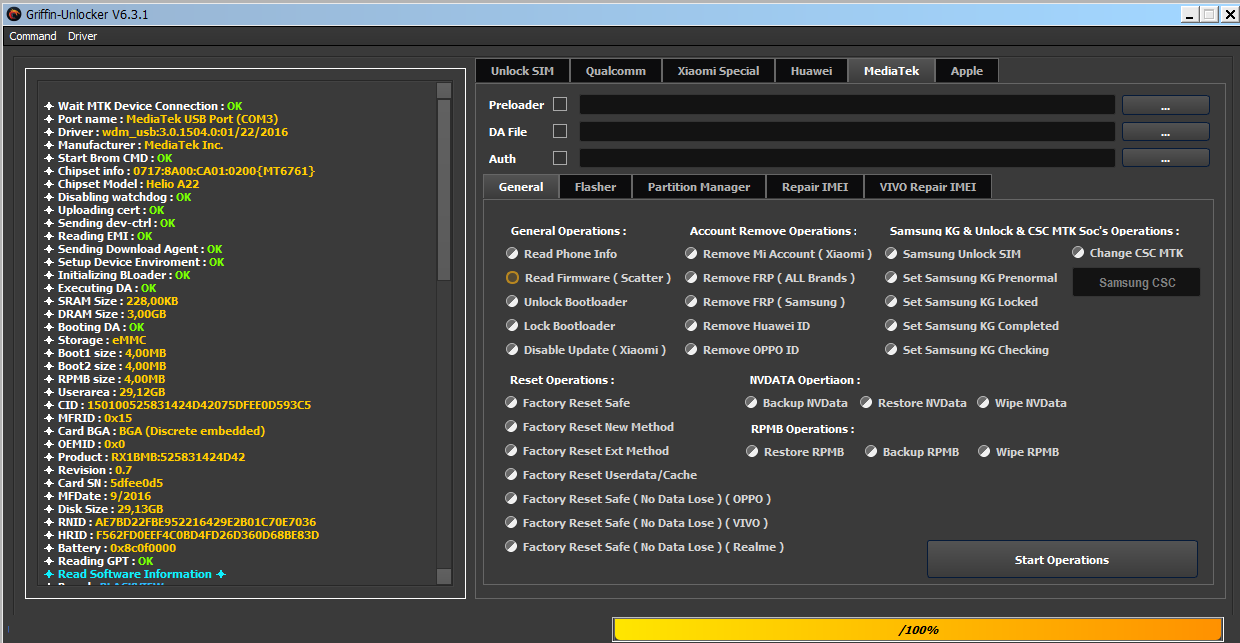Choose Factory Reset Safe (VIVO)
The height and width of the screenshot is (643, 1240).
637,523
